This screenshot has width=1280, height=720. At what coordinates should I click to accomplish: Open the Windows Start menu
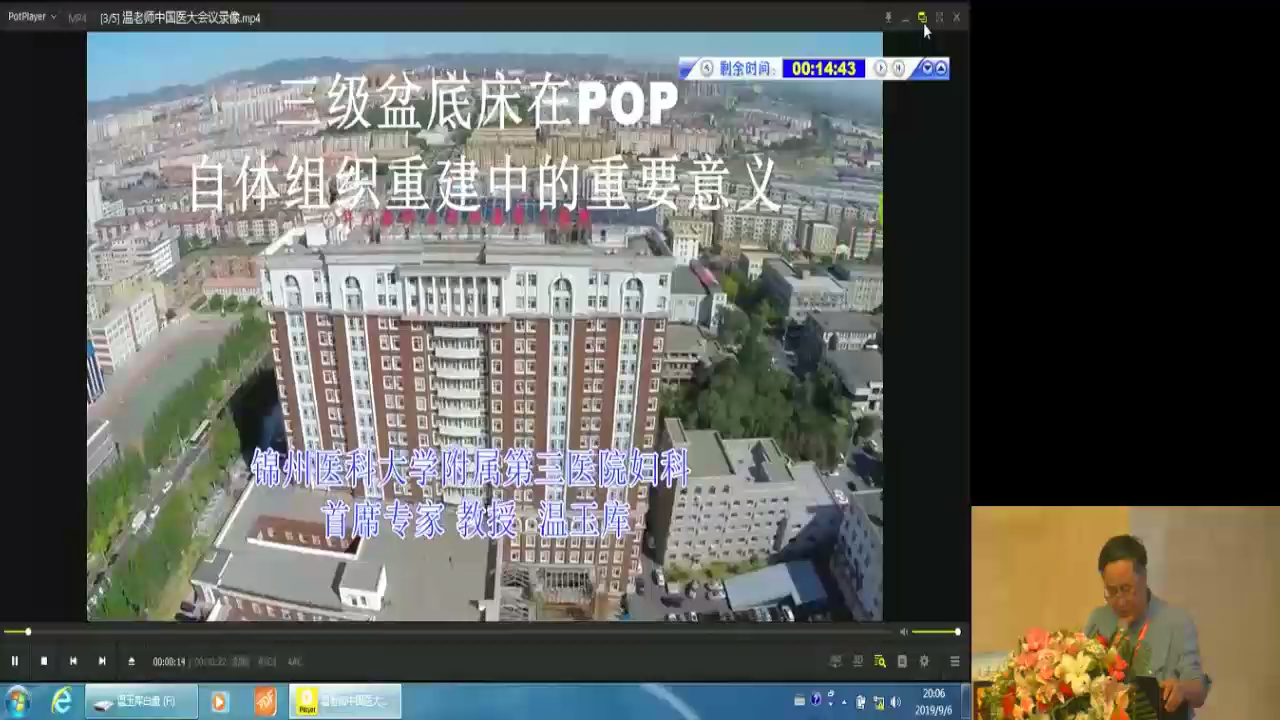pyautogui.click(x=18, y=701)
